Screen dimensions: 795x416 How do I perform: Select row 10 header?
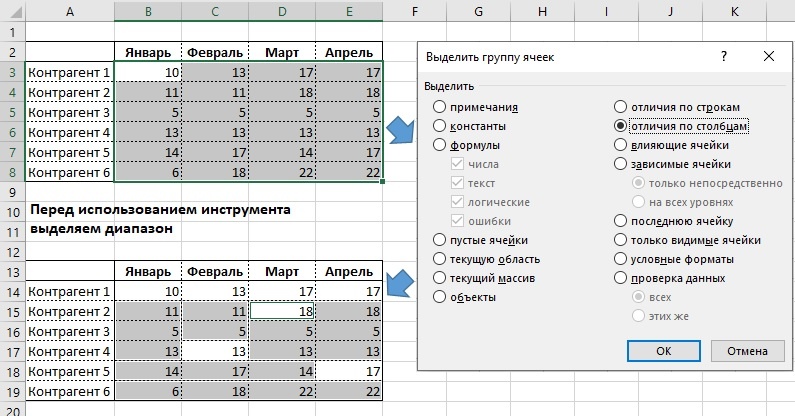13,212
